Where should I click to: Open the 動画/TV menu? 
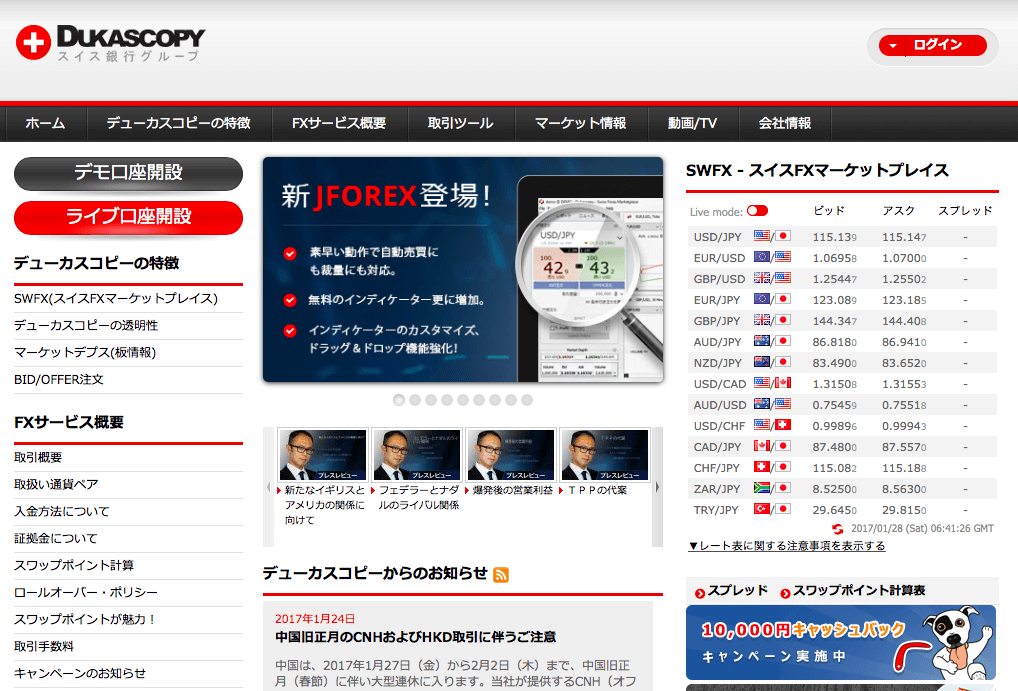[692, 123]
